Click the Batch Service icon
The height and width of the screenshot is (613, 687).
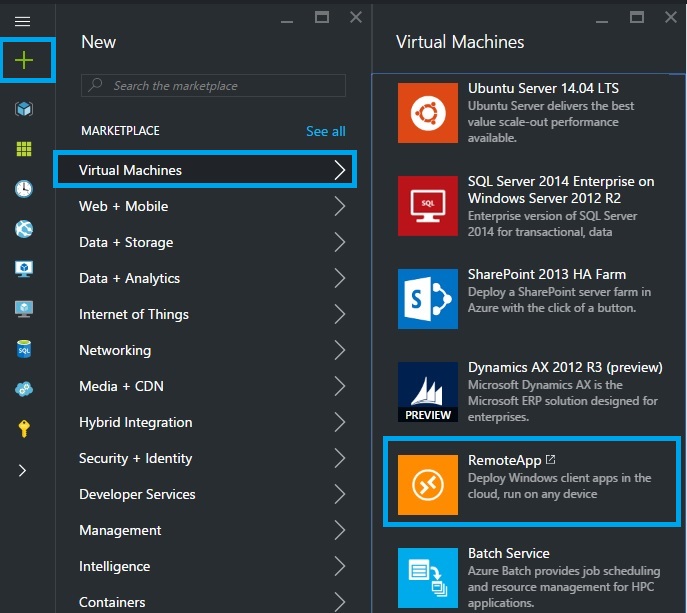[427, 577]
